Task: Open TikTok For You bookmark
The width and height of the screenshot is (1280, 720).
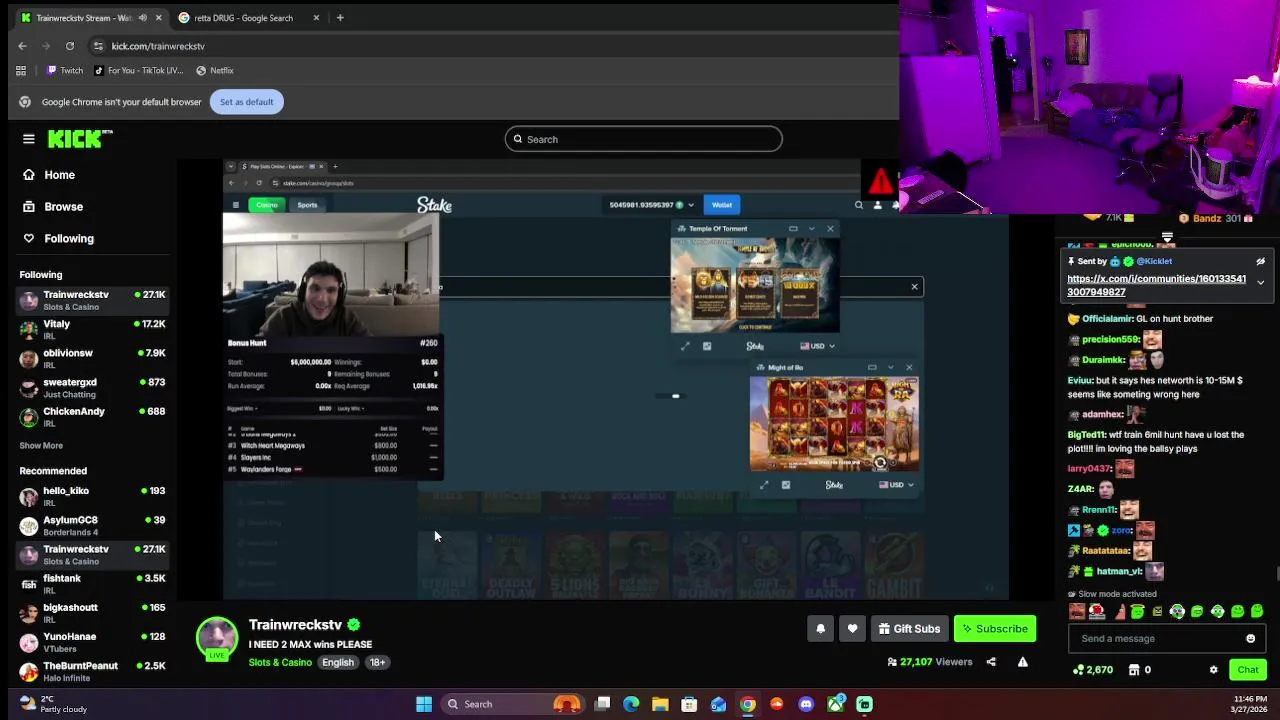Action: point(138,71)
